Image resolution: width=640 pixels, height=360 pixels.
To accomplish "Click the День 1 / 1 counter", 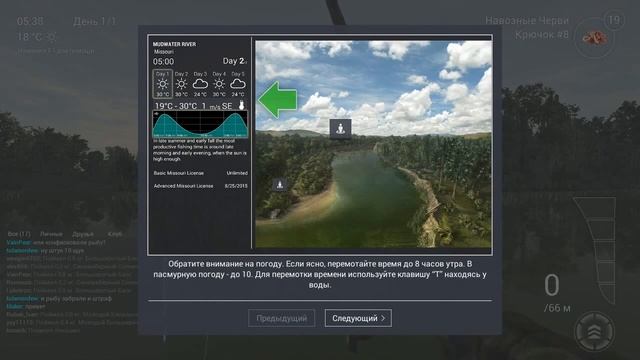I will click(x=94, y=21).
